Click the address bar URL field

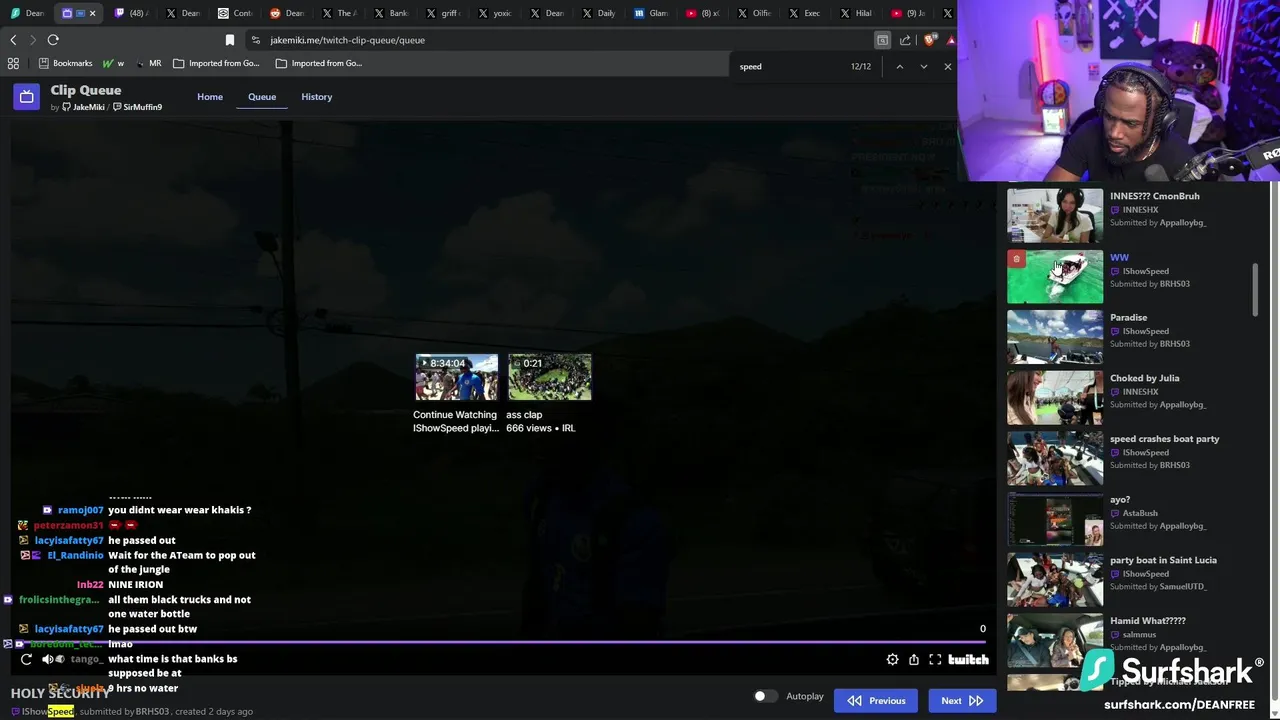(560, 40)
